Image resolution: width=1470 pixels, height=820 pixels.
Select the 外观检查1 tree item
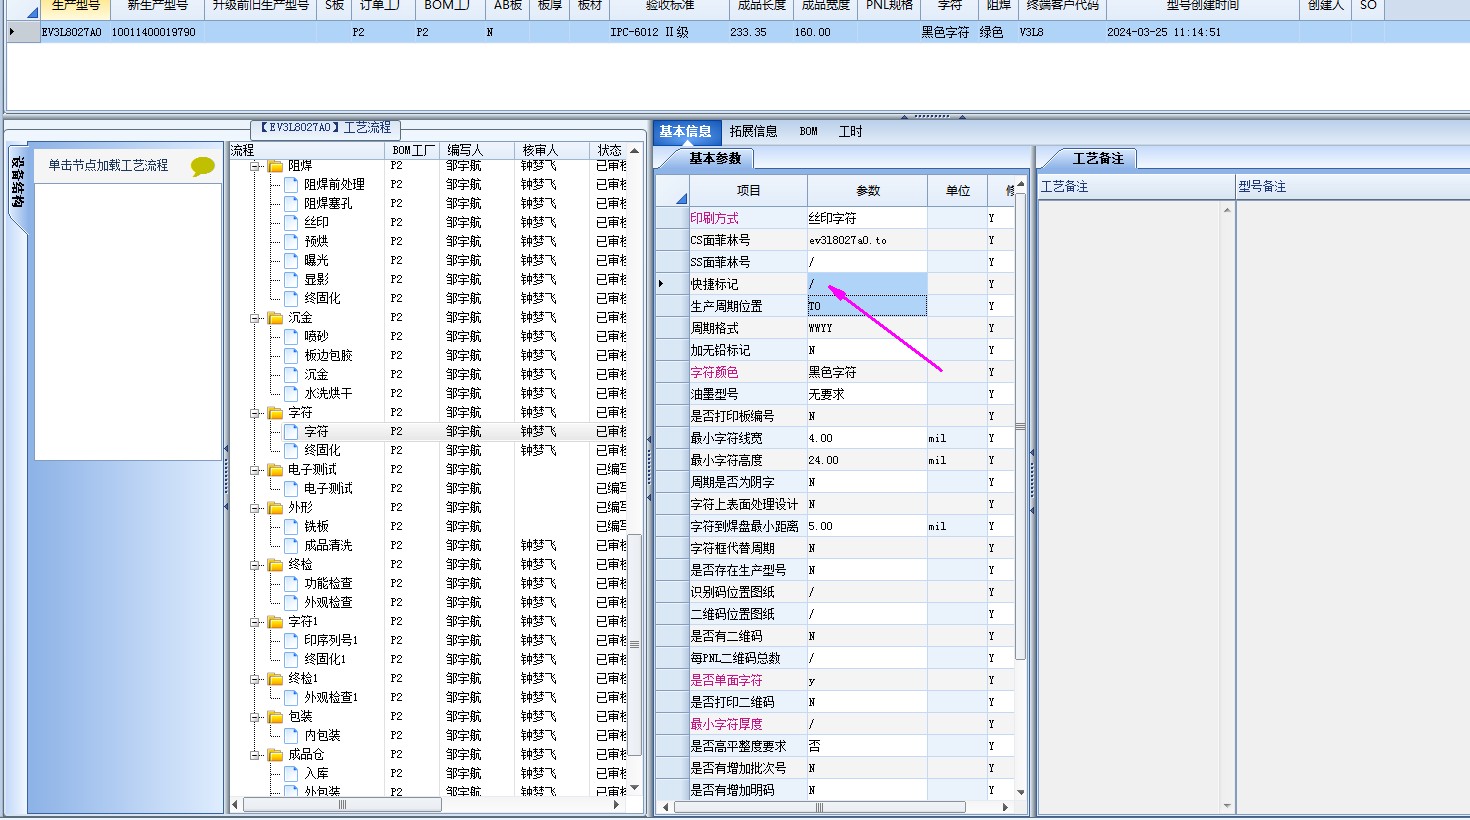331,698
